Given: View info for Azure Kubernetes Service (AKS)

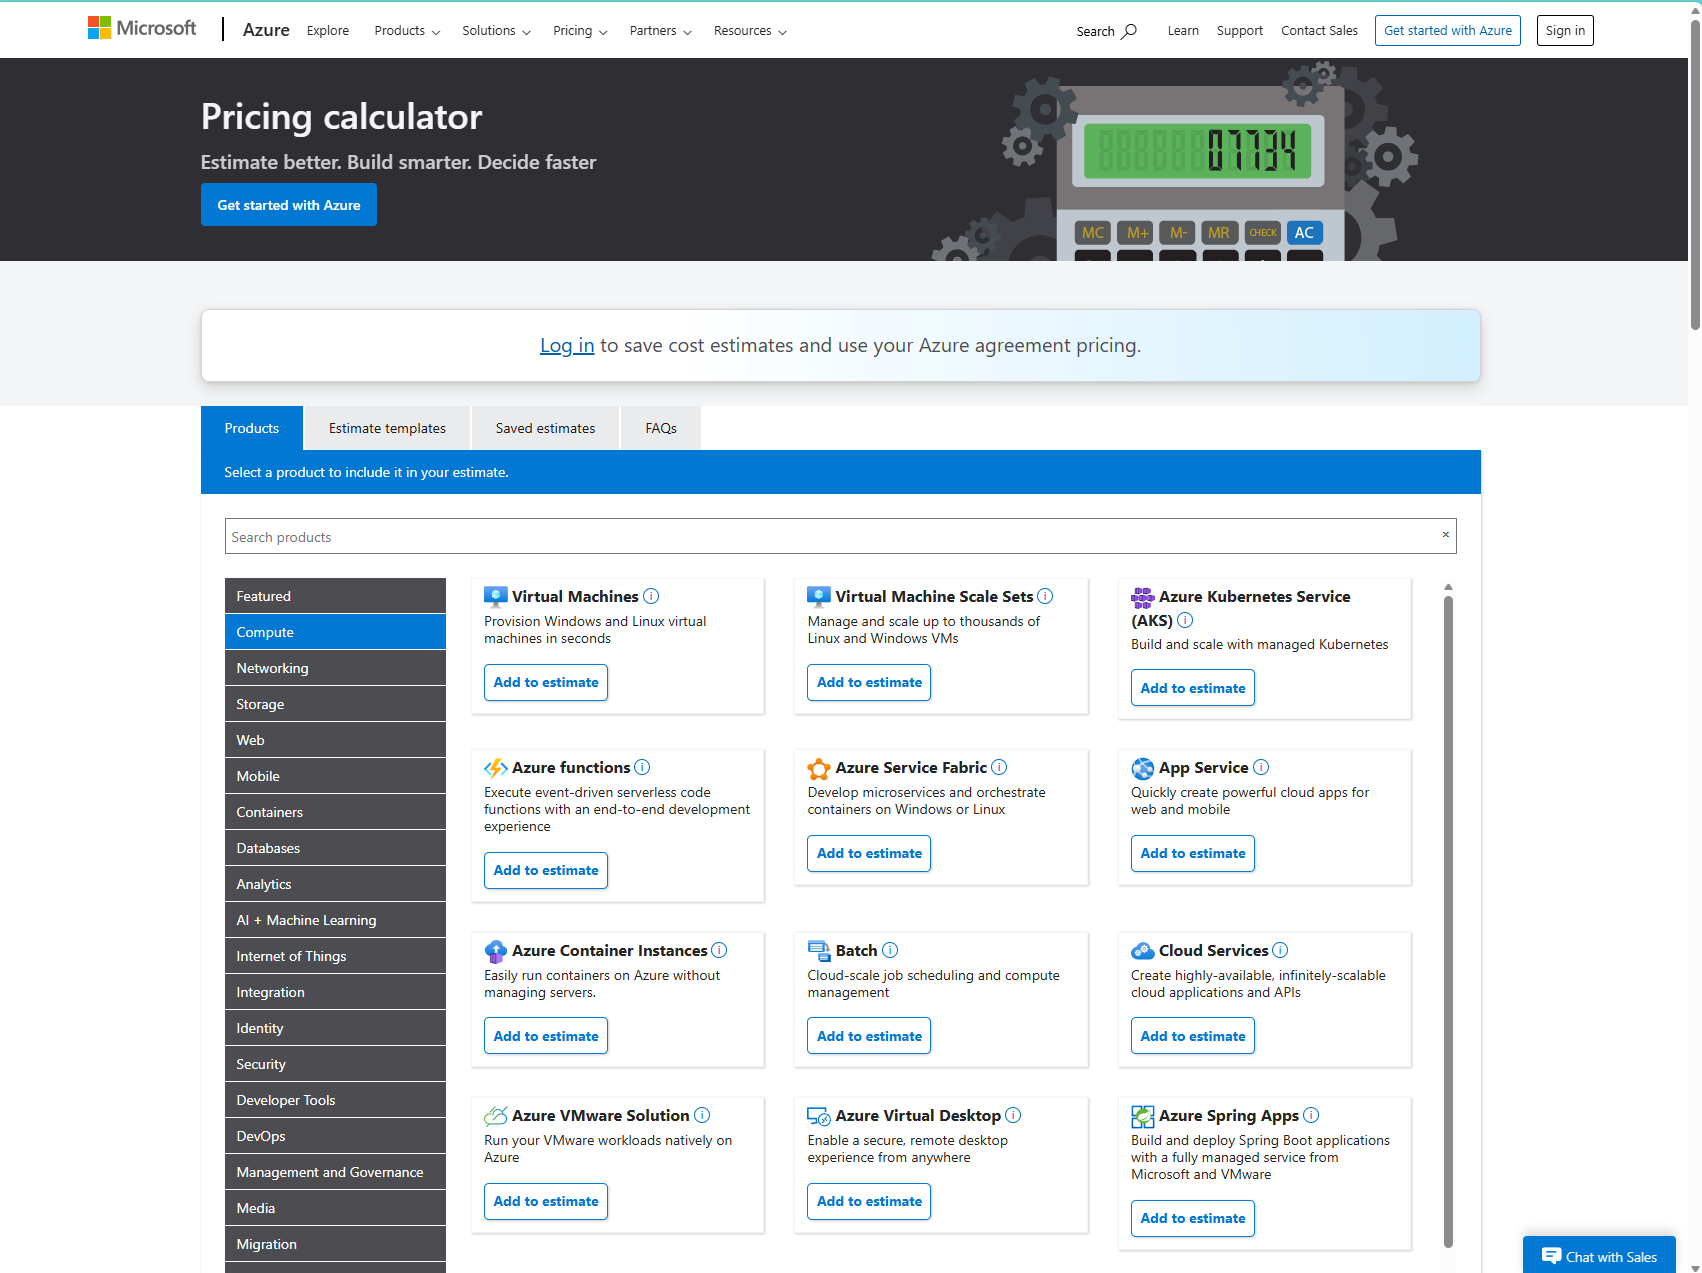Looking at the screenshot, I should (x=1185, y=620).
